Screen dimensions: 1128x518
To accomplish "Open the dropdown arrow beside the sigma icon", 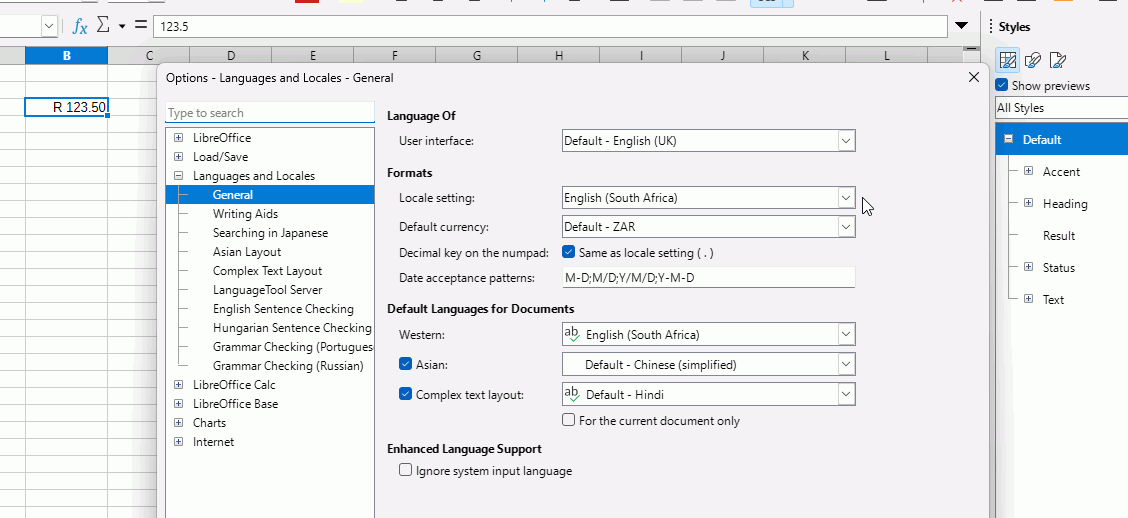I will [122, 27].
